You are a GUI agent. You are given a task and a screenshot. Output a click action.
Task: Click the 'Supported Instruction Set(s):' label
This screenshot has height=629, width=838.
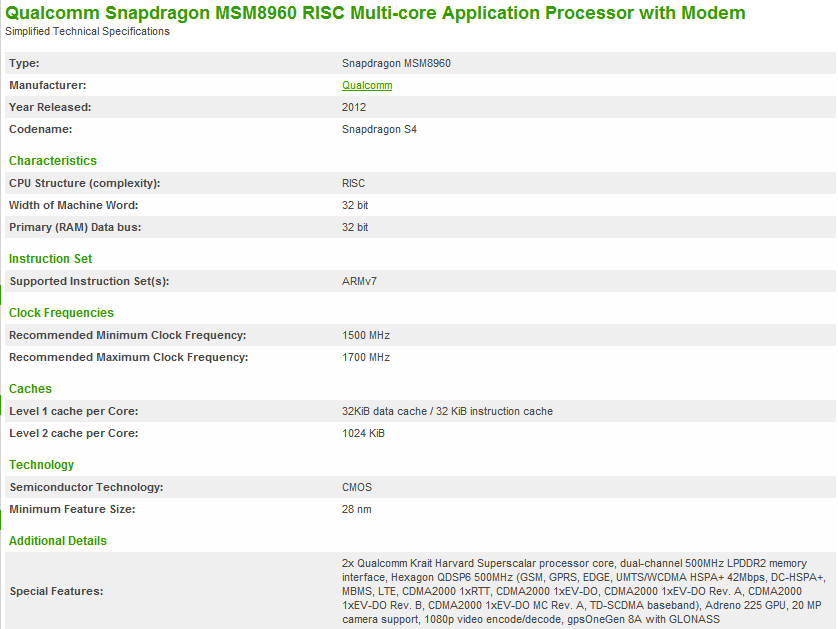[89, 281]
